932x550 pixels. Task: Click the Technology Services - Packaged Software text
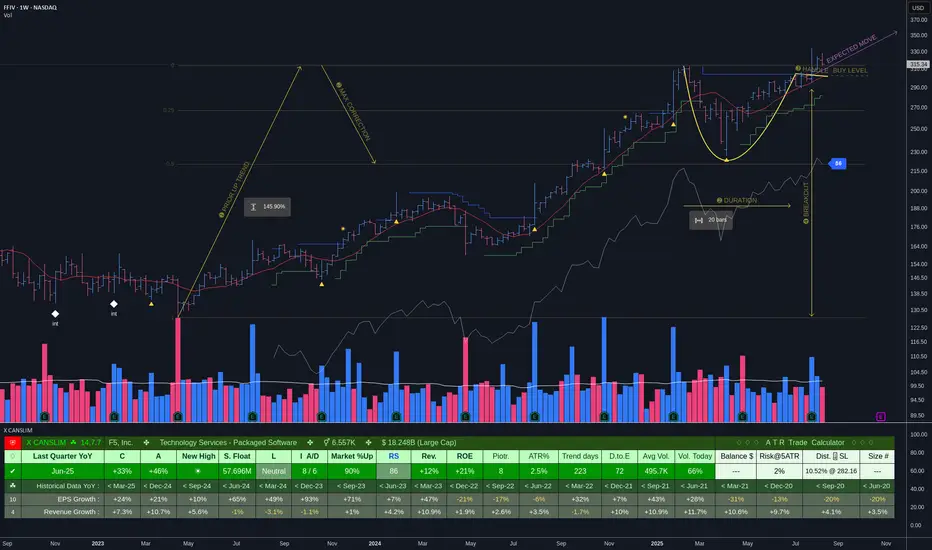pos(228,443)
